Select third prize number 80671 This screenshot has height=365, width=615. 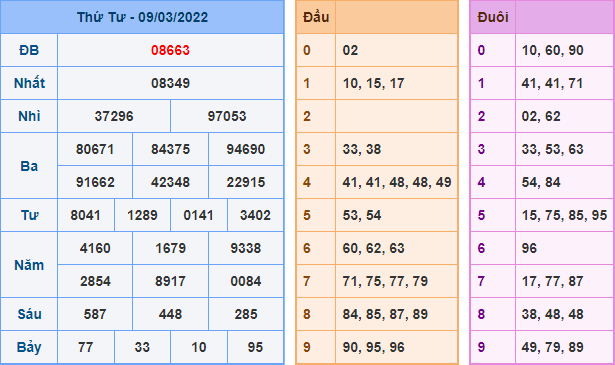[x=95, y=149]
